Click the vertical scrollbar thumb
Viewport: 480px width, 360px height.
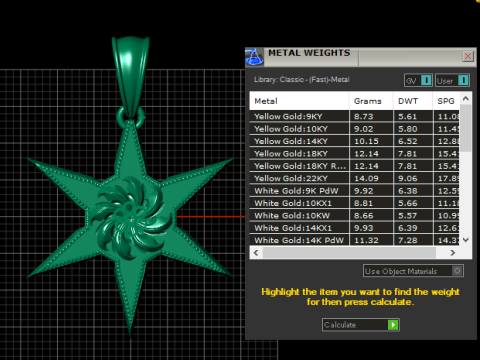(466, 128)
